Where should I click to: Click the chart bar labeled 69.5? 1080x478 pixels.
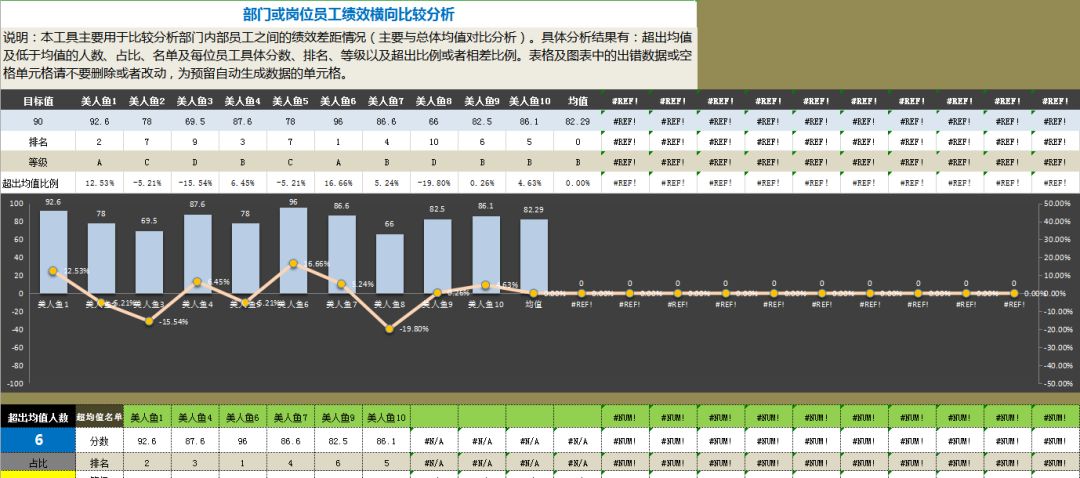click(149, 262)
